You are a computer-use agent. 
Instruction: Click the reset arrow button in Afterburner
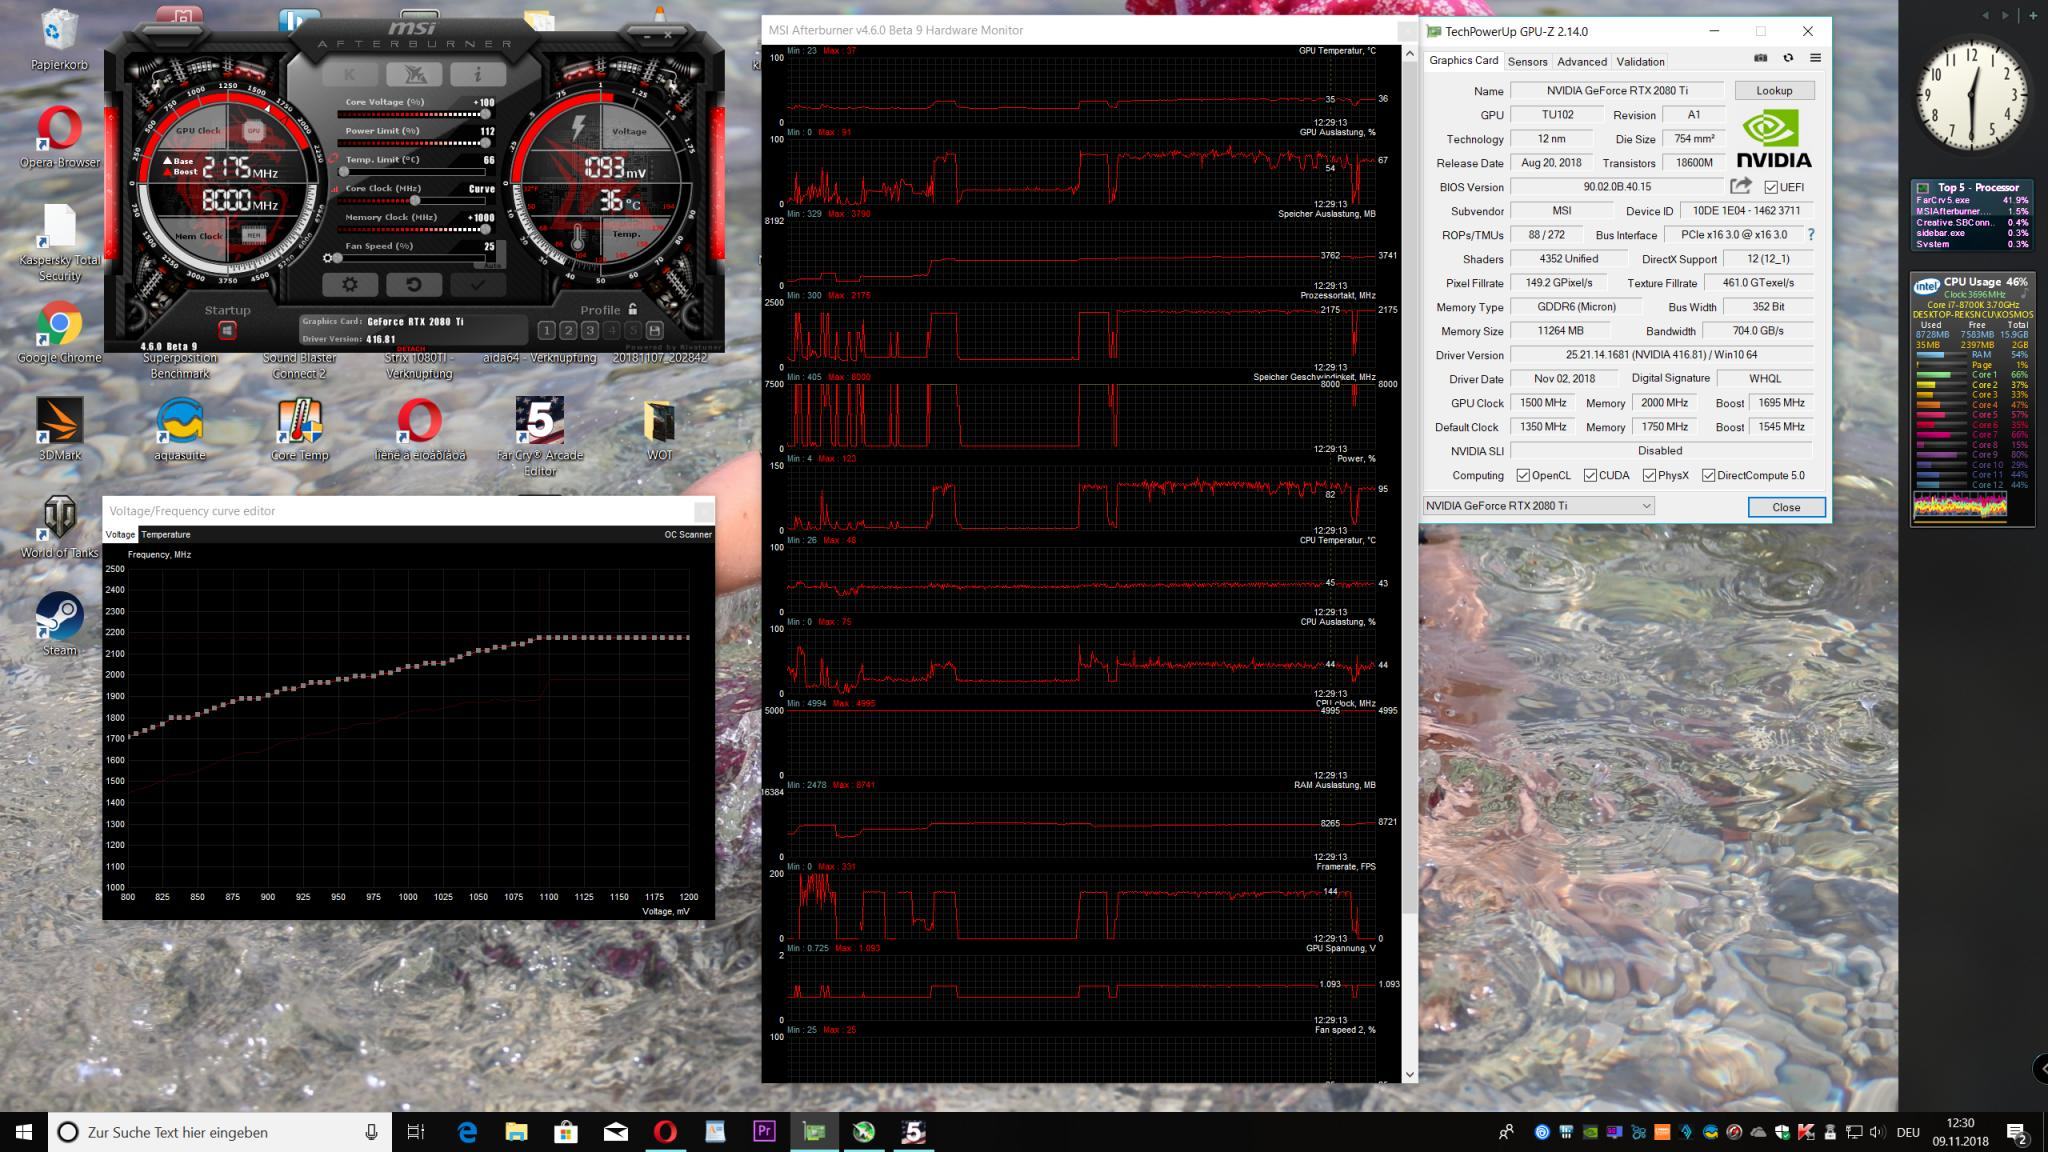[x=414, y=284]
